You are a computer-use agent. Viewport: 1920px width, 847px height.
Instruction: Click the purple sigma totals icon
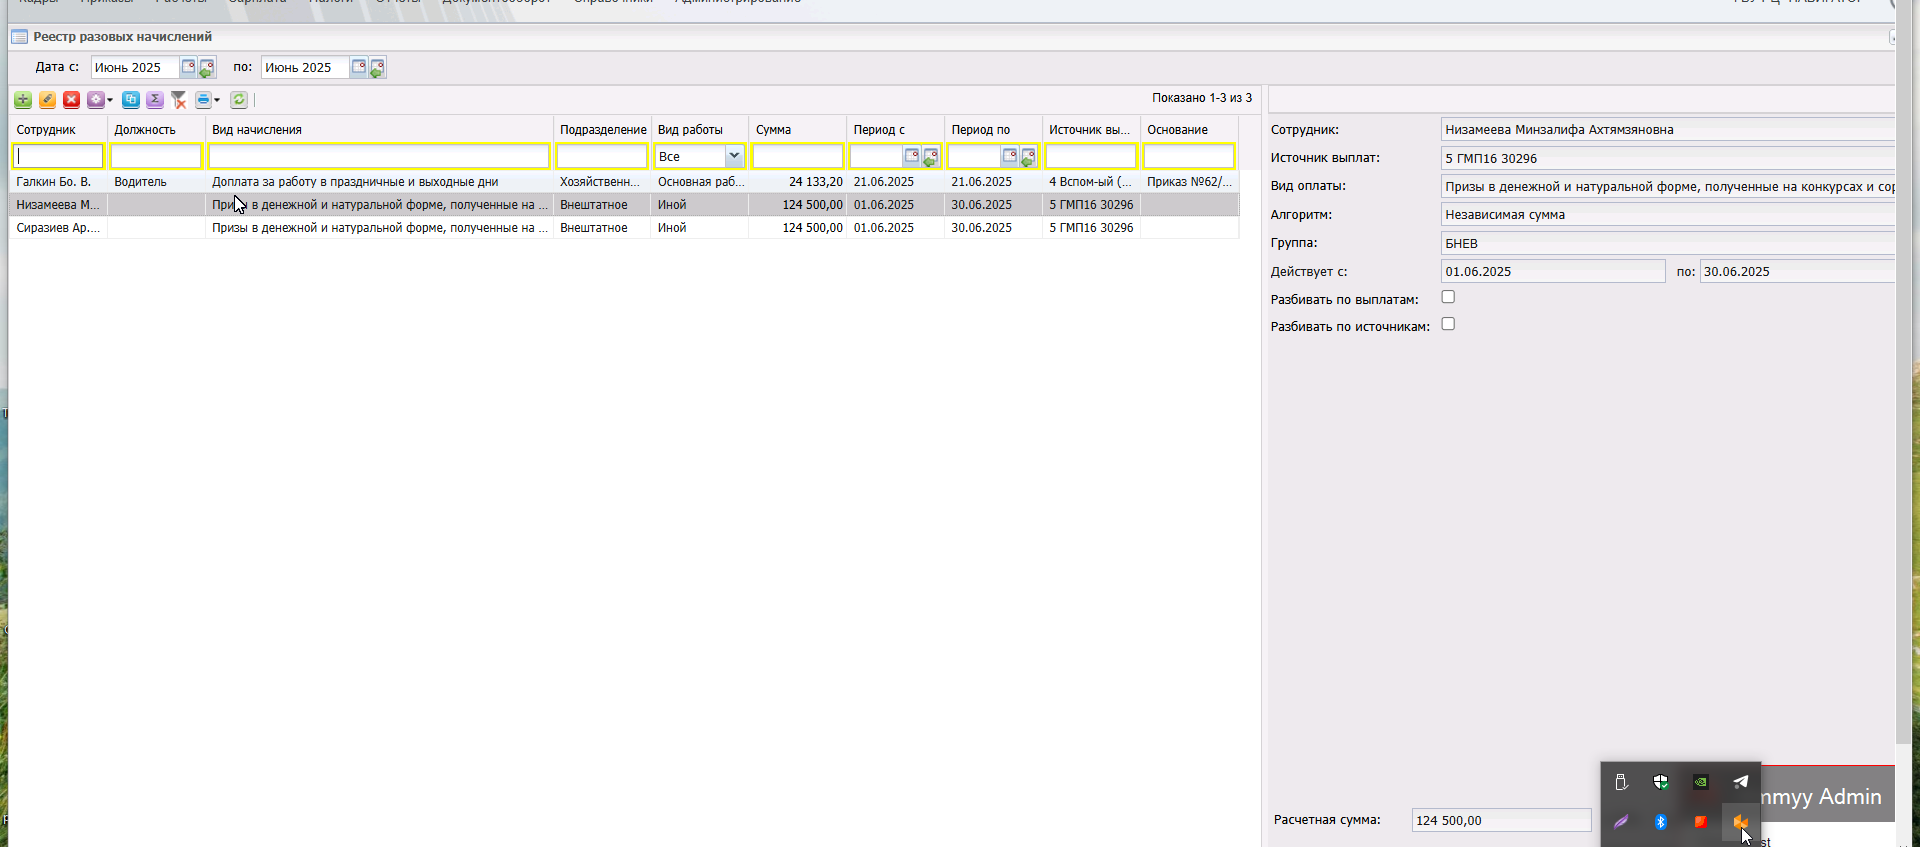[x=155, y=100]
